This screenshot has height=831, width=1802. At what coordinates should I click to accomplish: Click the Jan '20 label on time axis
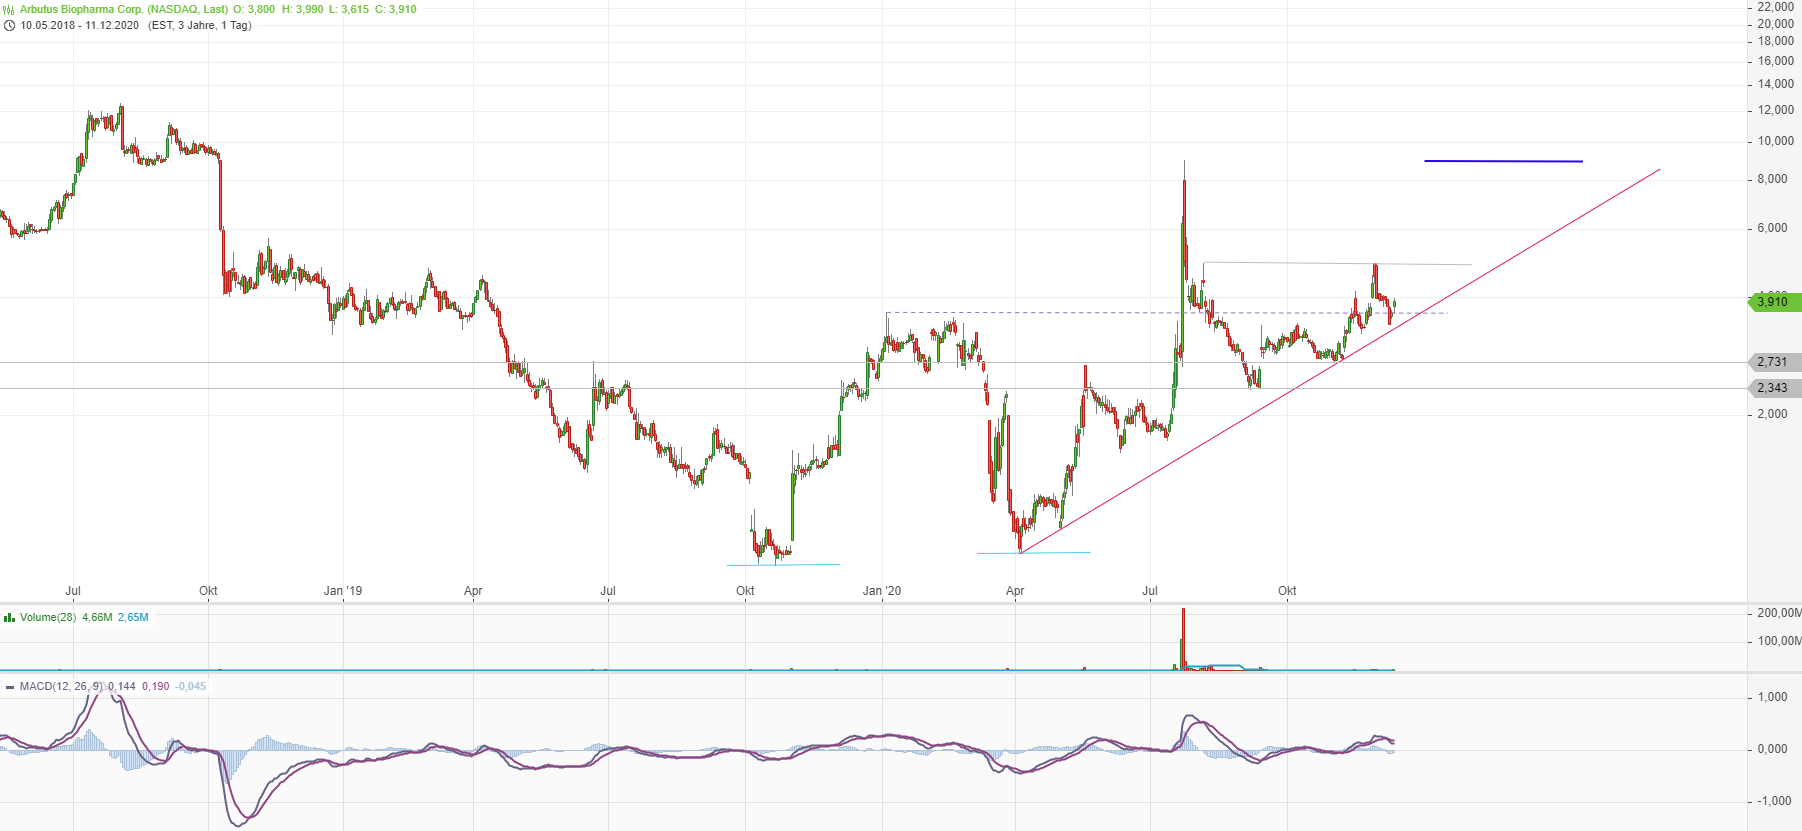881,591
